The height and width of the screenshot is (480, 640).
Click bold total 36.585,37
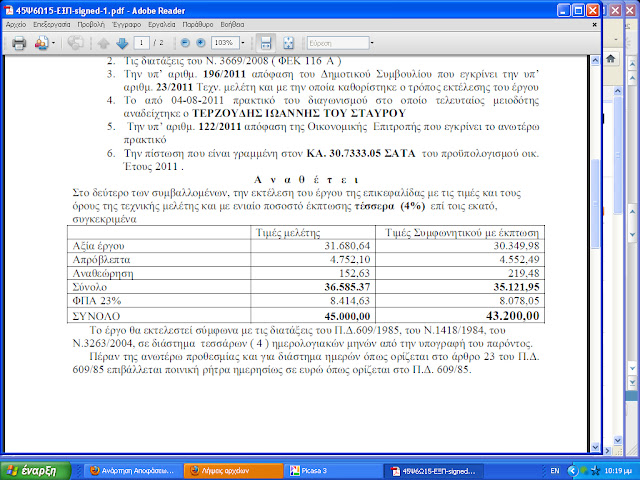[347, 287]
